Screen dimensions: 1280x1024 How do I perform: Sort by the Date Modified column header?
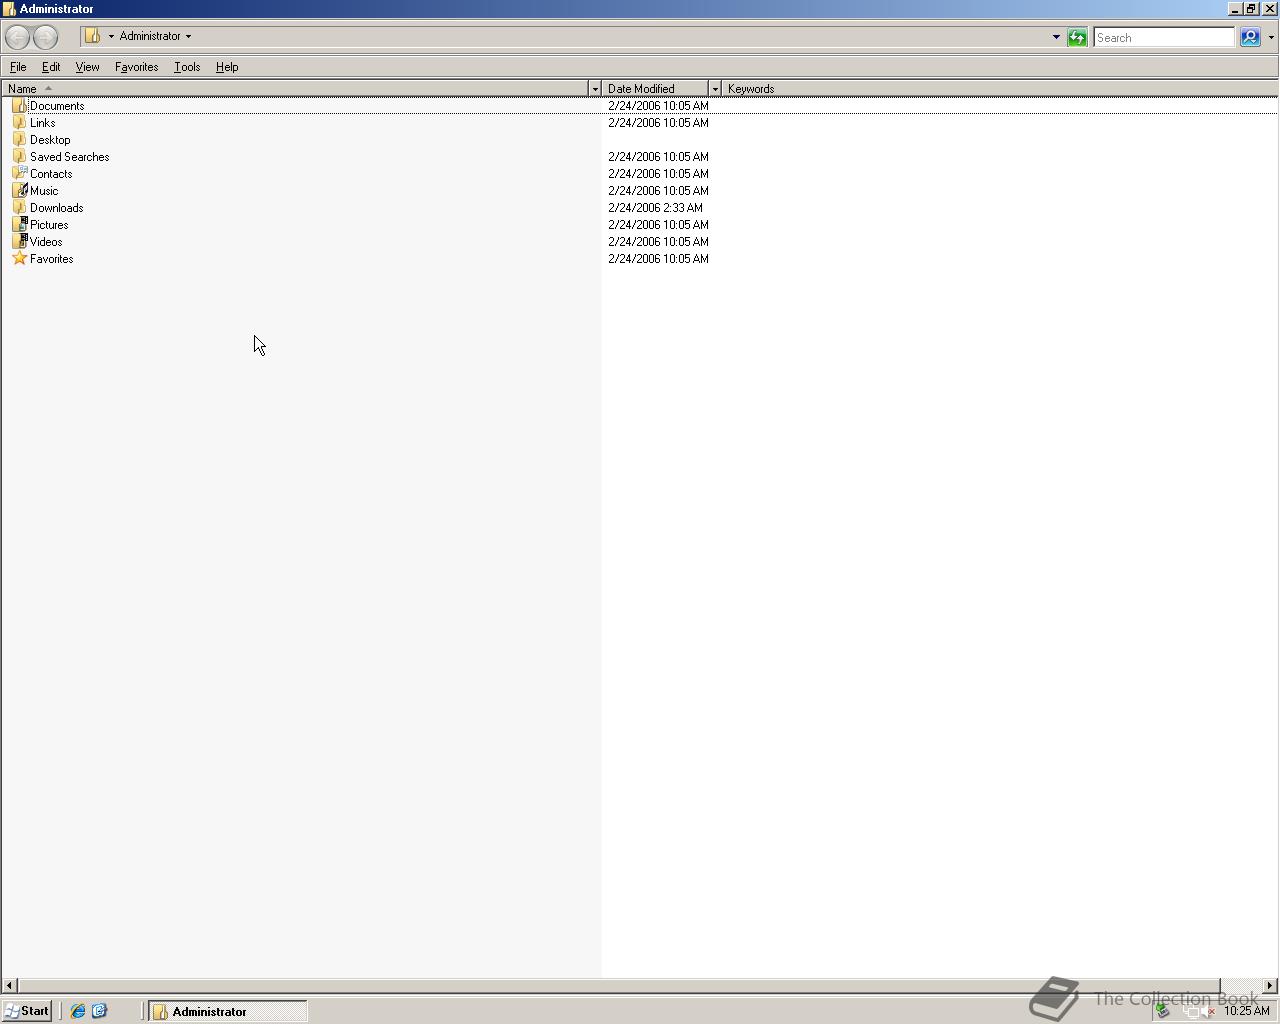pyautogui.click(x=655, y=89)
